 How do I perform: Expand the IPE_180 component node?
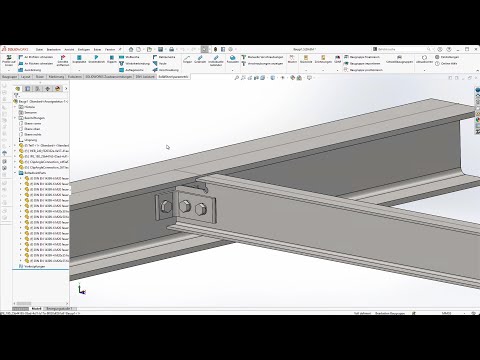tap(15, 156)
